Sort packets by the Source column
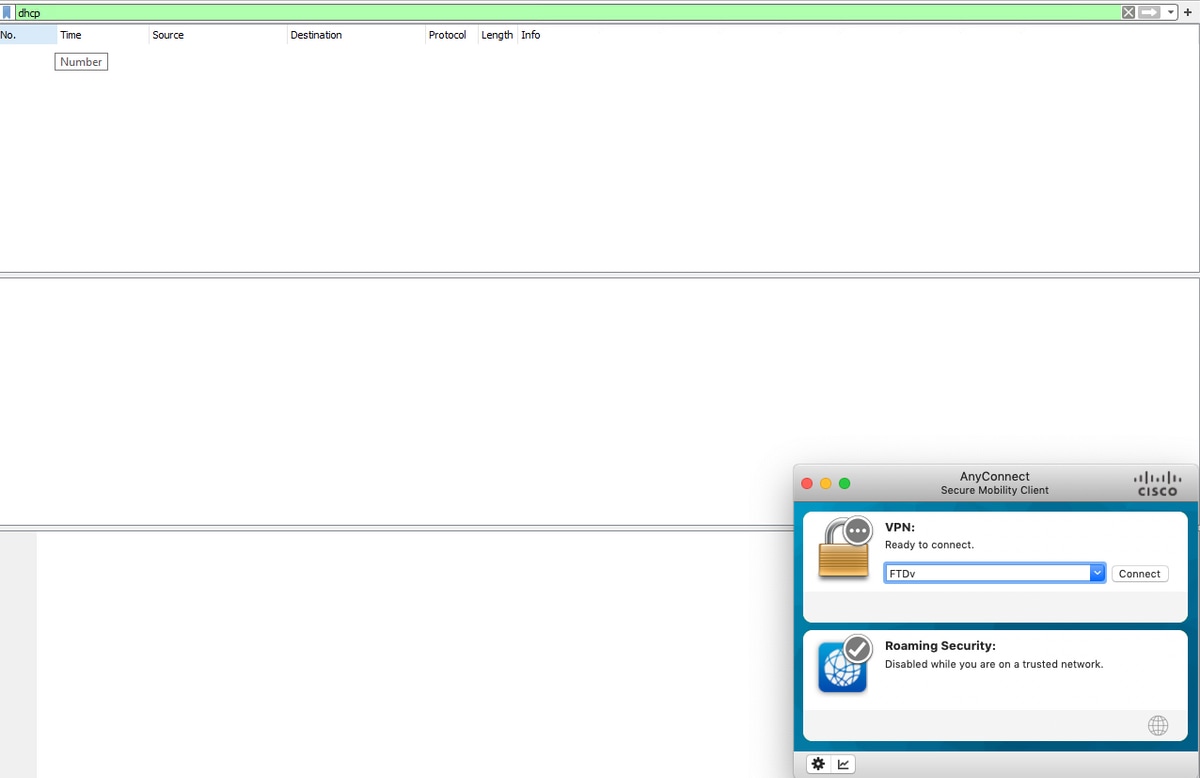Screen dimensions: 1200x778 218,35
